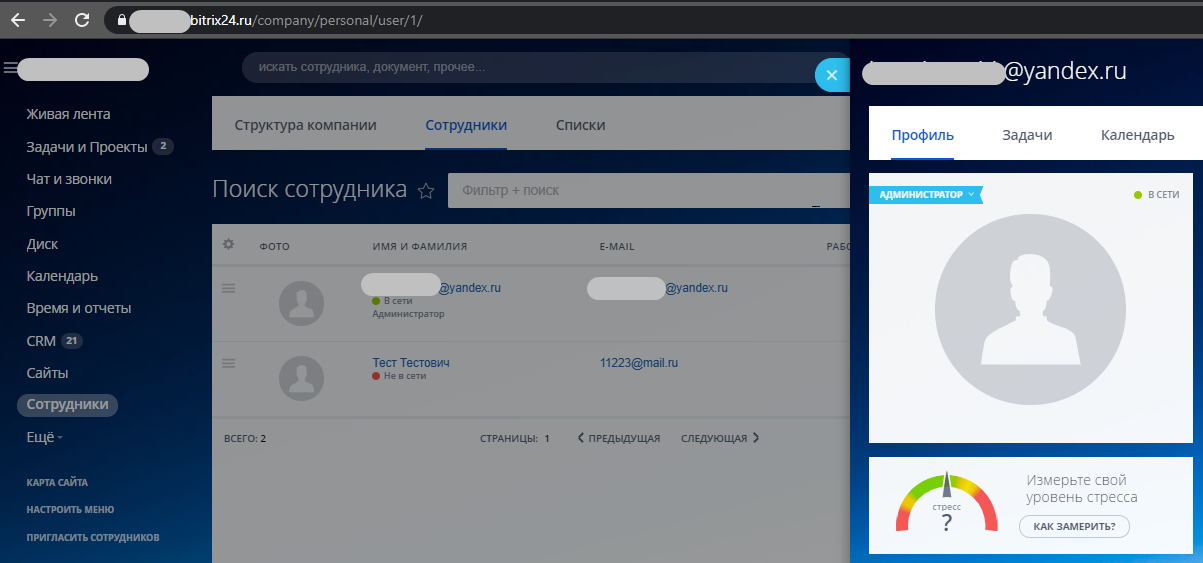
Task: Select the Структура компании tab
Action: (305, 125)
